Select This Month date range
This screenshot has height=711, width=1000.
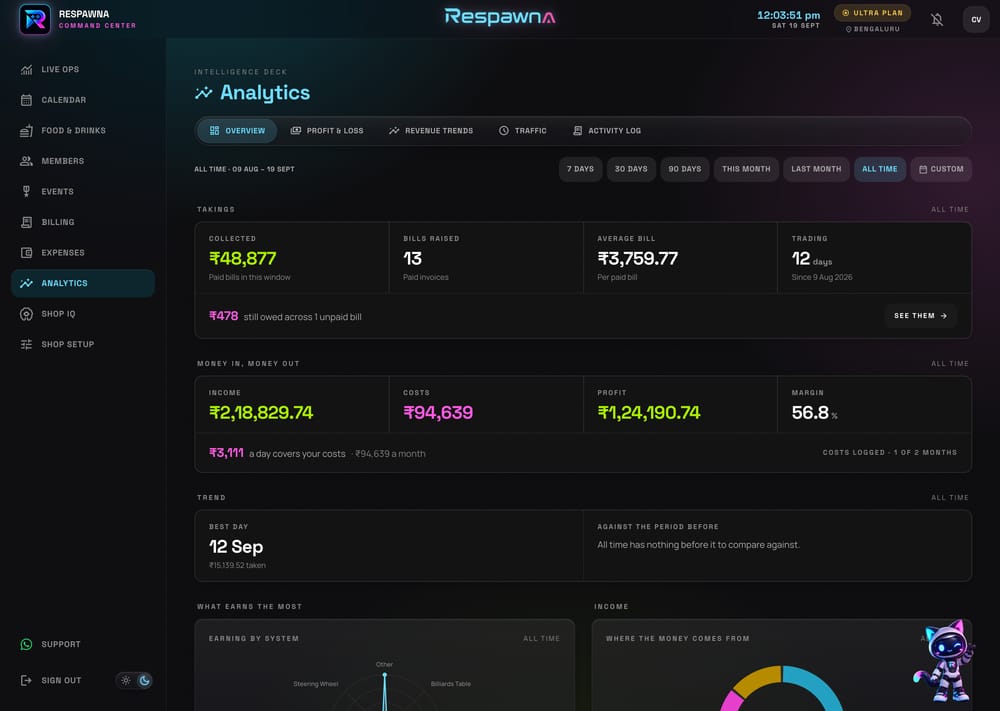tap(746, 170)
